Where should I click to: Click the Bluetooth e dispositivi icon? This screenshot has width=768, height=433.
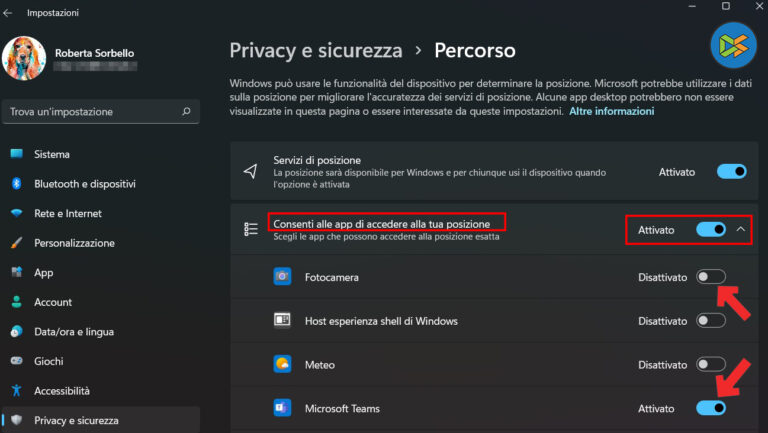[16, 184]
